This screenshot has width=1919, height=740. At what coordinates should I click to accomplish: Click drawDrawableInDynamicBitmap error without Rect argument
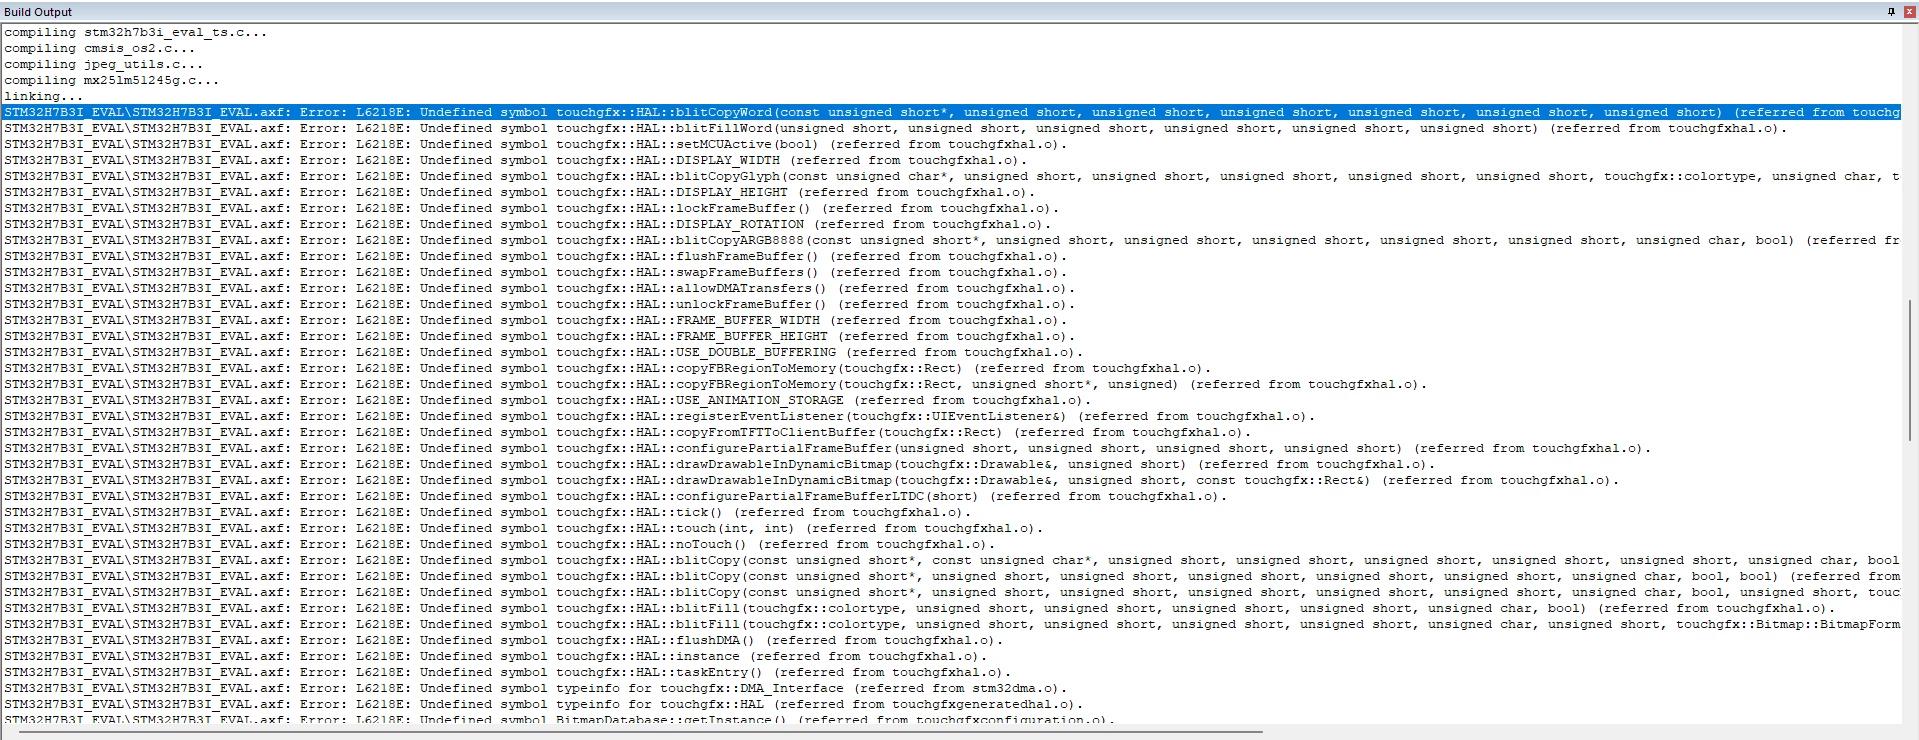[720, 464]
